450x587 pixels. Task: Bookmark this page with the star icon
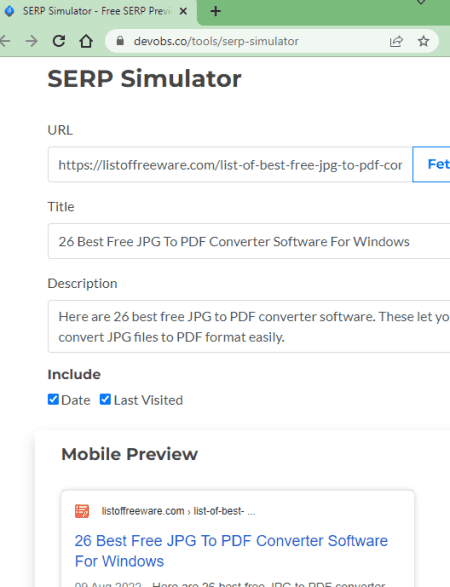point(423,41)
